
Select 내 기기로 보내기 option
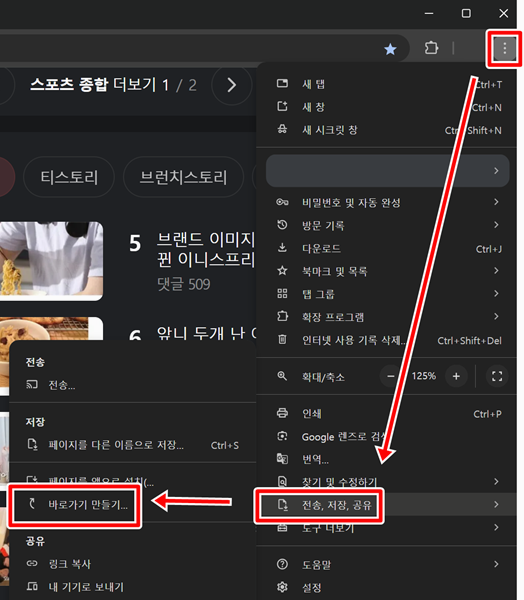pyautogui.click(x=132, y=587)
